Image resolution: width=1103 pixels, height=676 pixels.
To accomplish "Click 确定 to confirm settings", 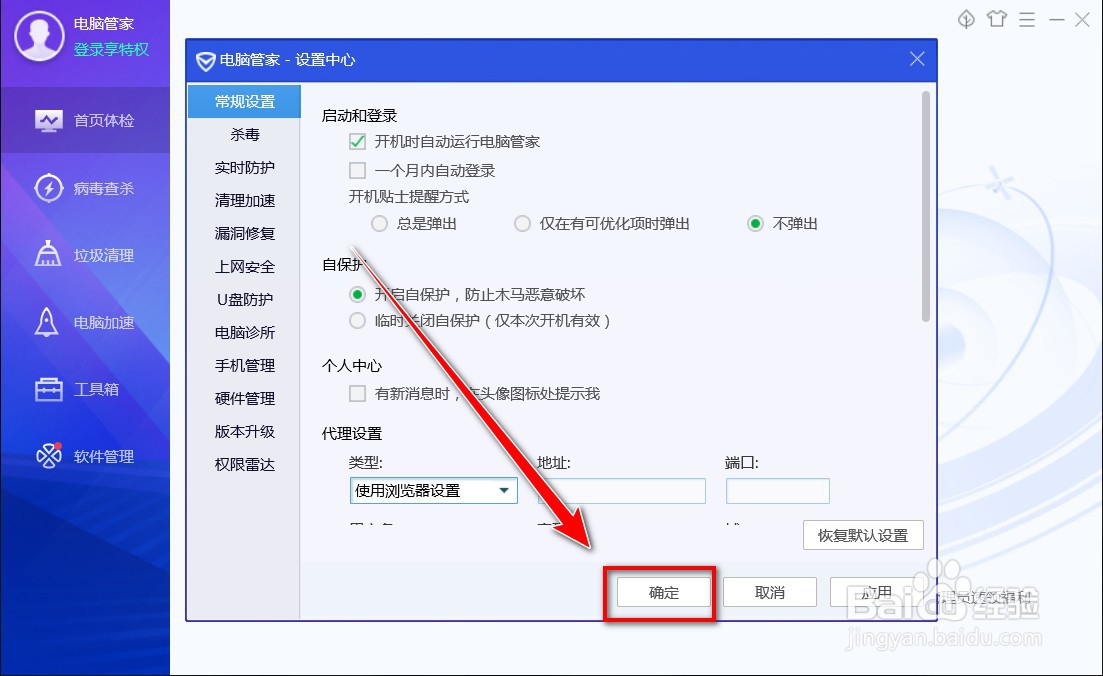I will [x=663, y=592].
